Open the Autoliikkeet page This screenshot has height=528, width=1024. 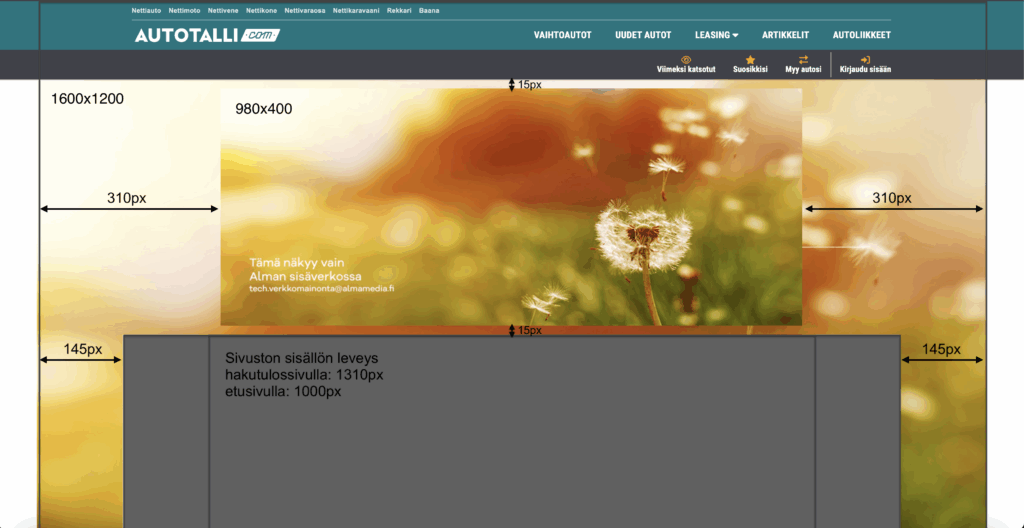(x=861, y=35)
